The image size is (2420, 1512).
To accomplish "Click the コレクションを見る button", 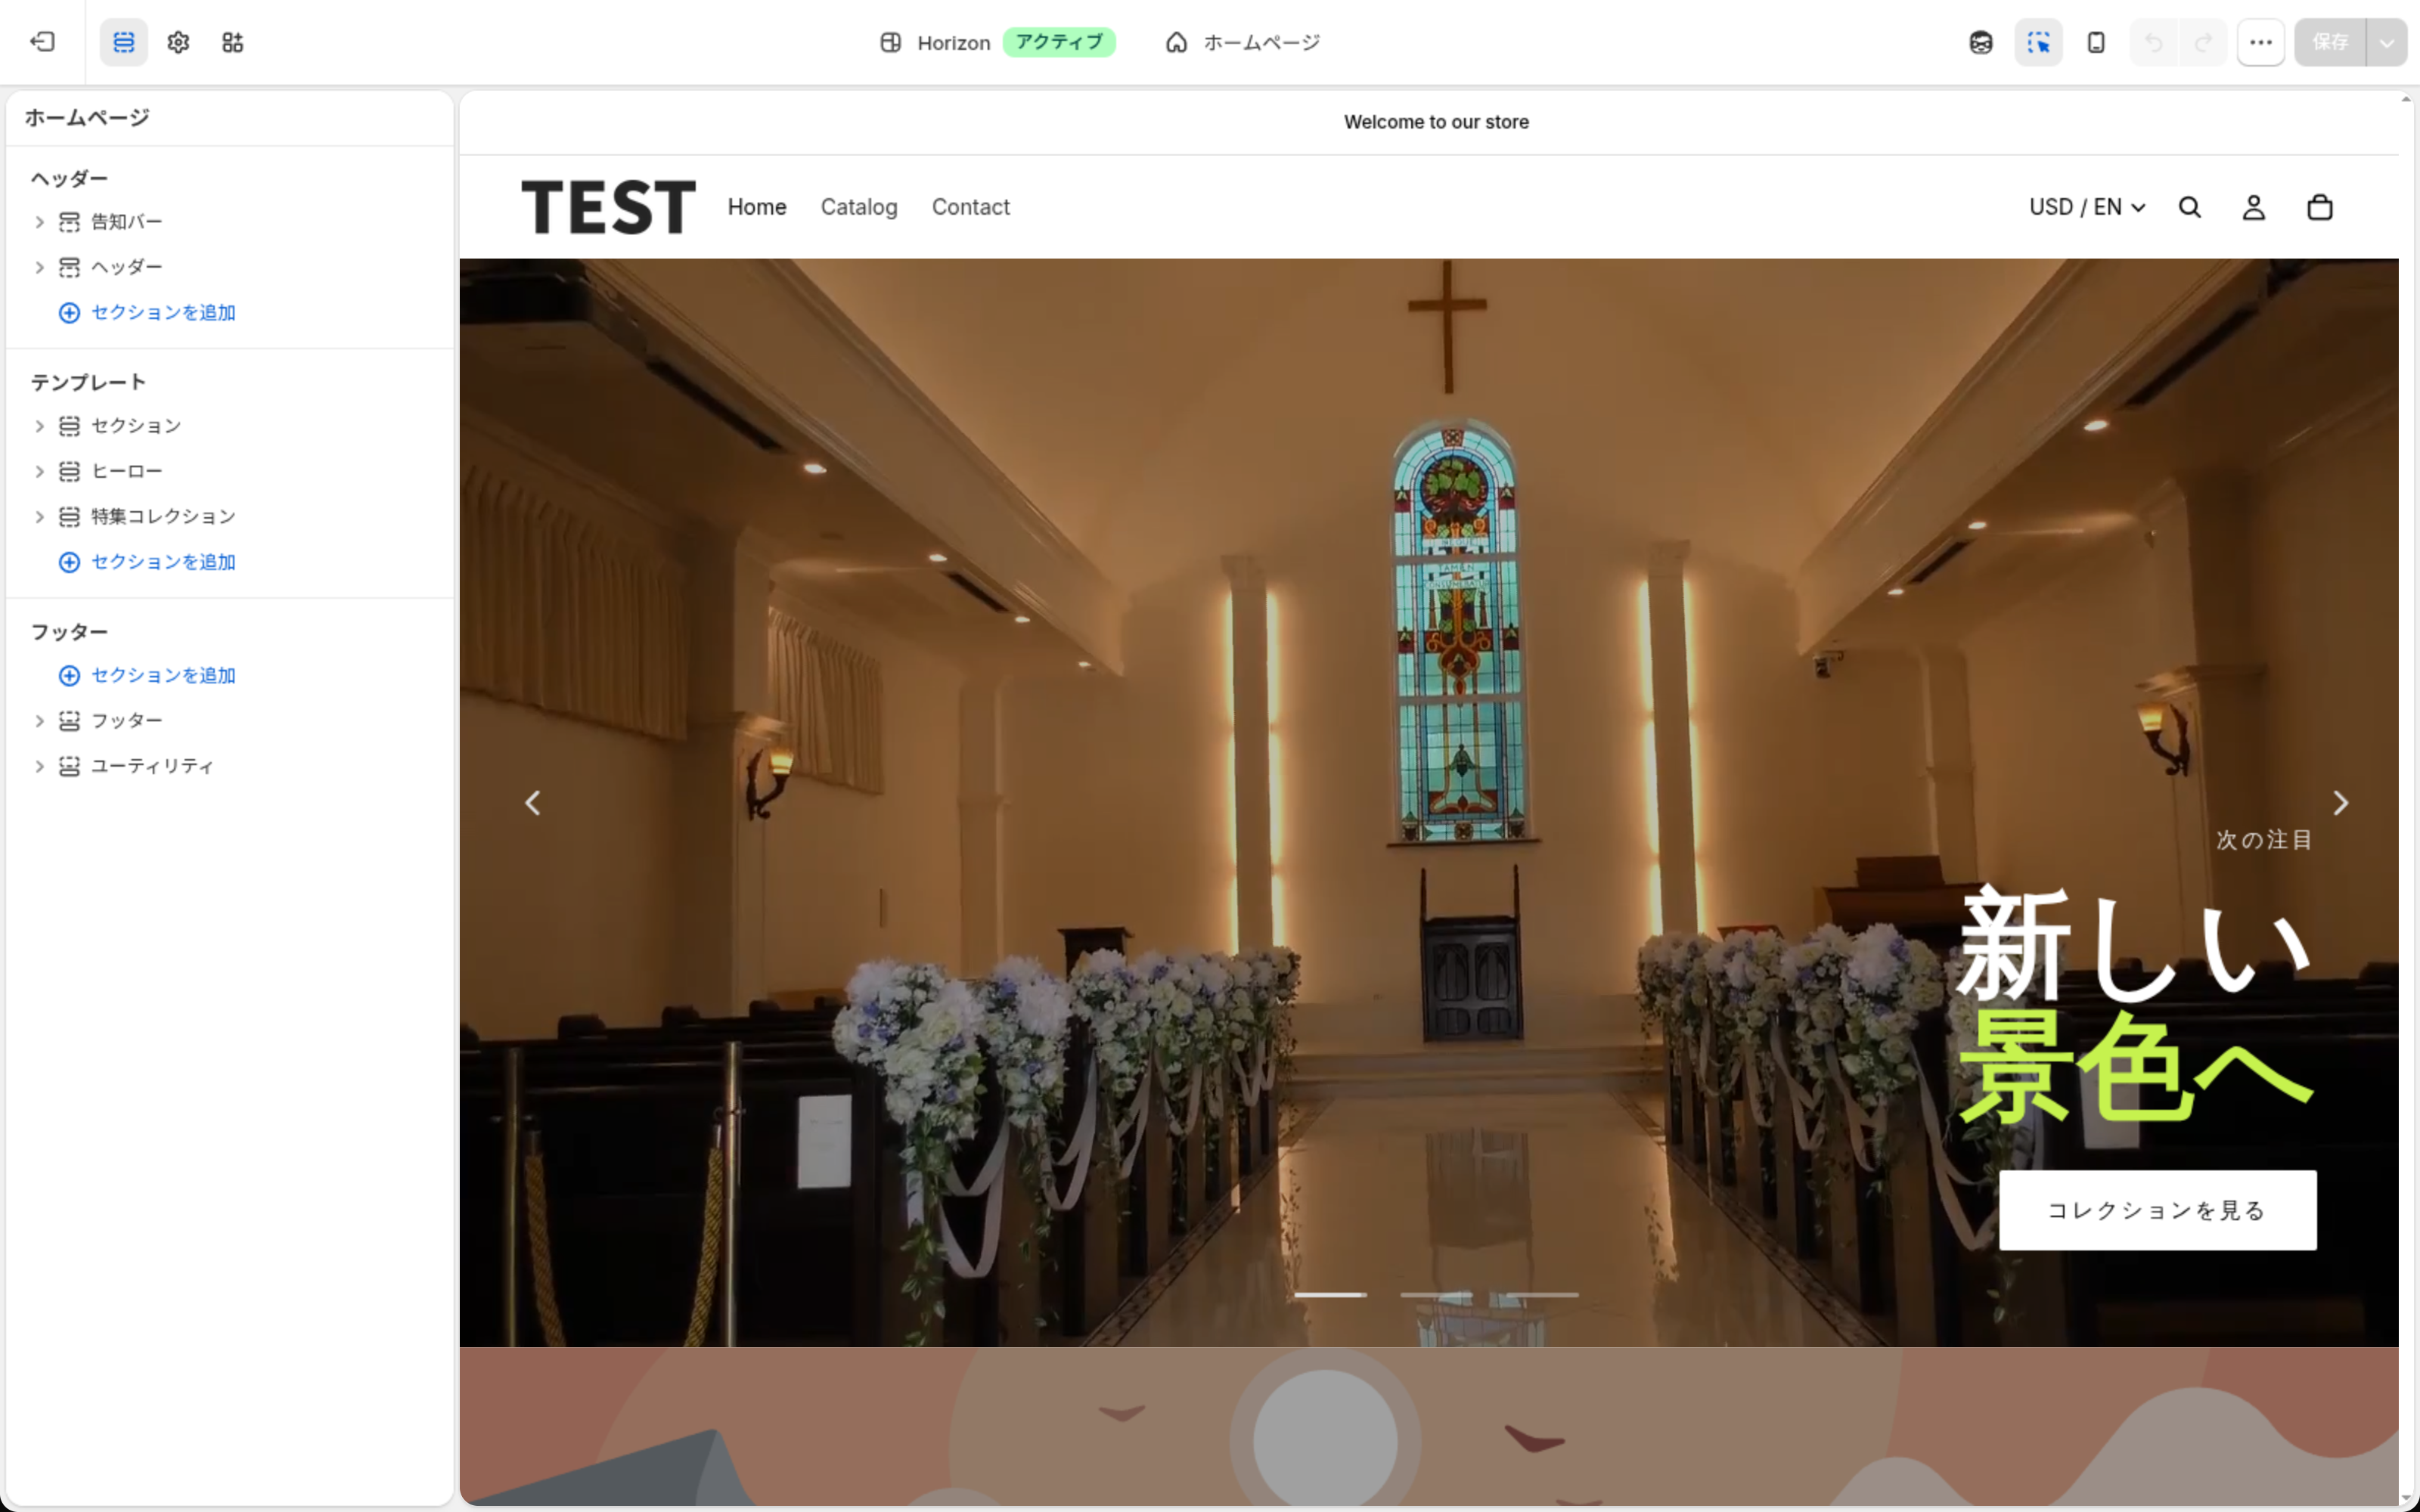I will (x=2158, y=1210).
